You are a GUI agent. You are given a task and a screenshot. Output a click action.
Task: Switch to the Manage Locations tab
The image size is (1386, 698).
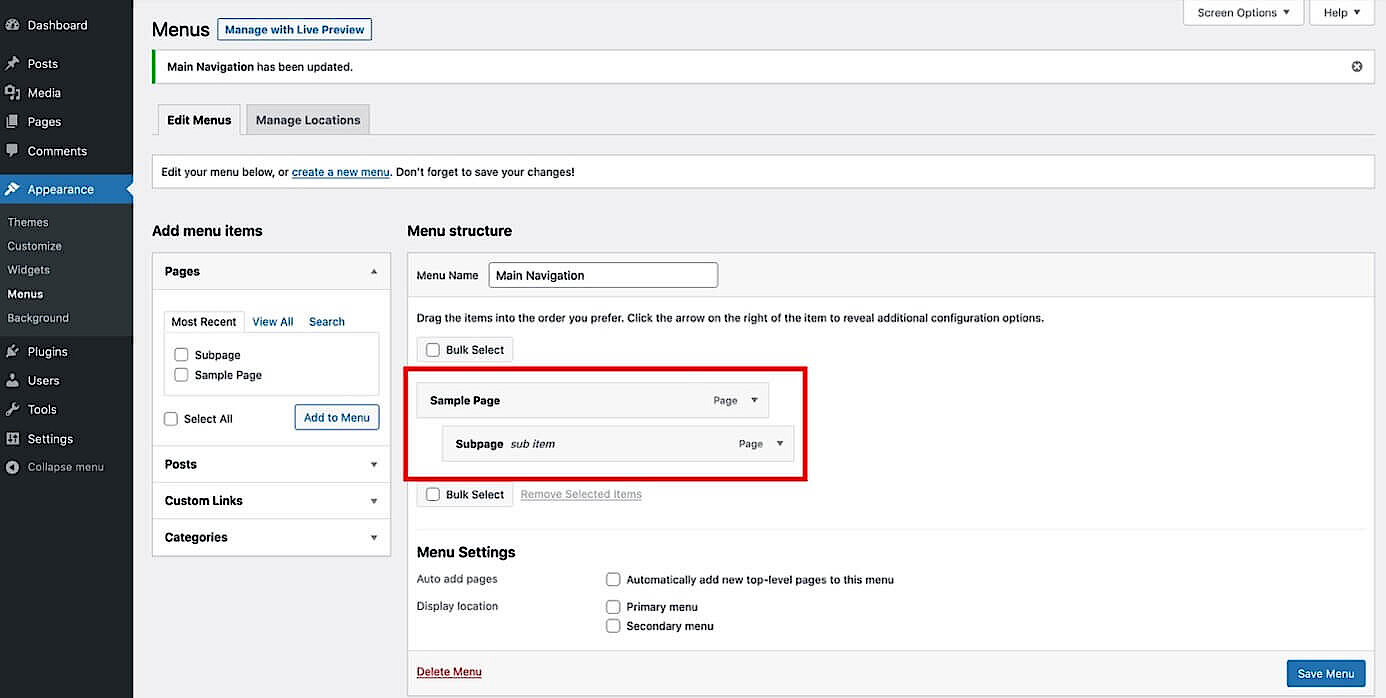[x=307, y=119]
